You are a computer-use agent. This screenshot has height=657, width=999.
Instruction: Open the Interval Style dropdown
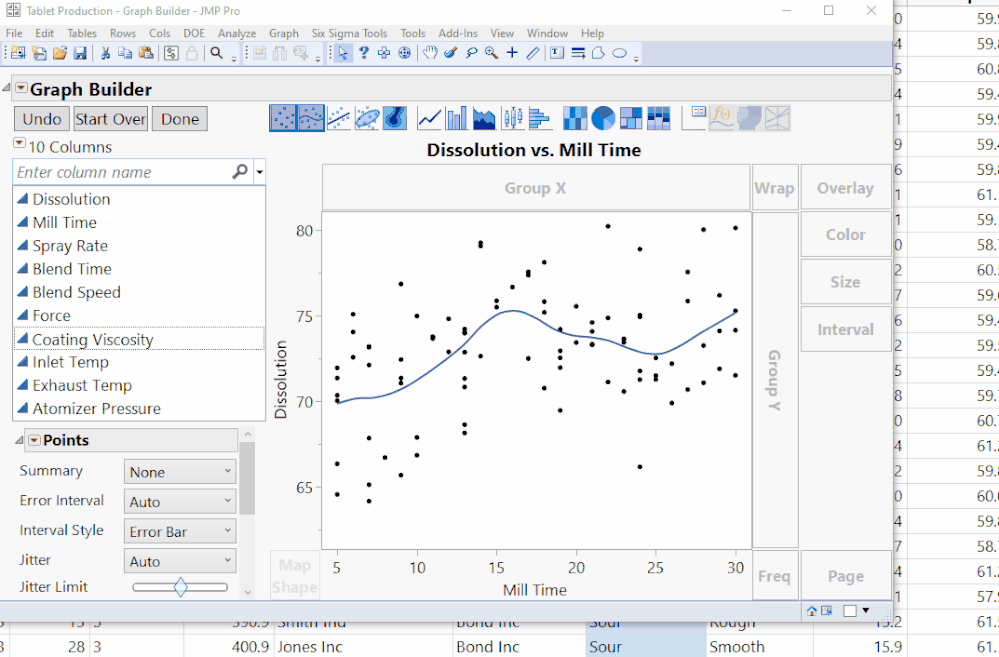coord(180,531)
